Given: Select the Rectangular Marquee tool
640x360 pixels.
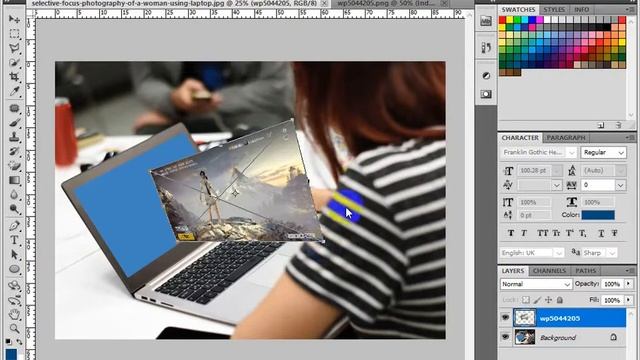Looking at the screenshot, I should [14, 33].
